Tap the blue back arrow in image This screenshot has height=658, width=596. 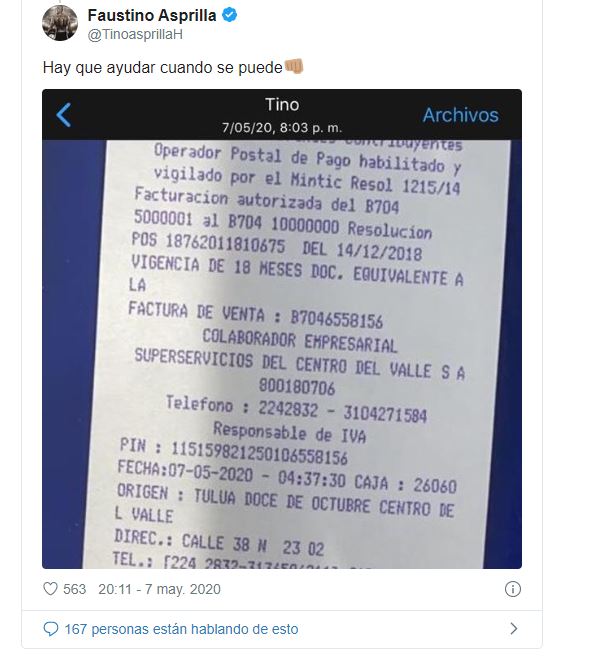pyautogui.click(x=64, y=115)
